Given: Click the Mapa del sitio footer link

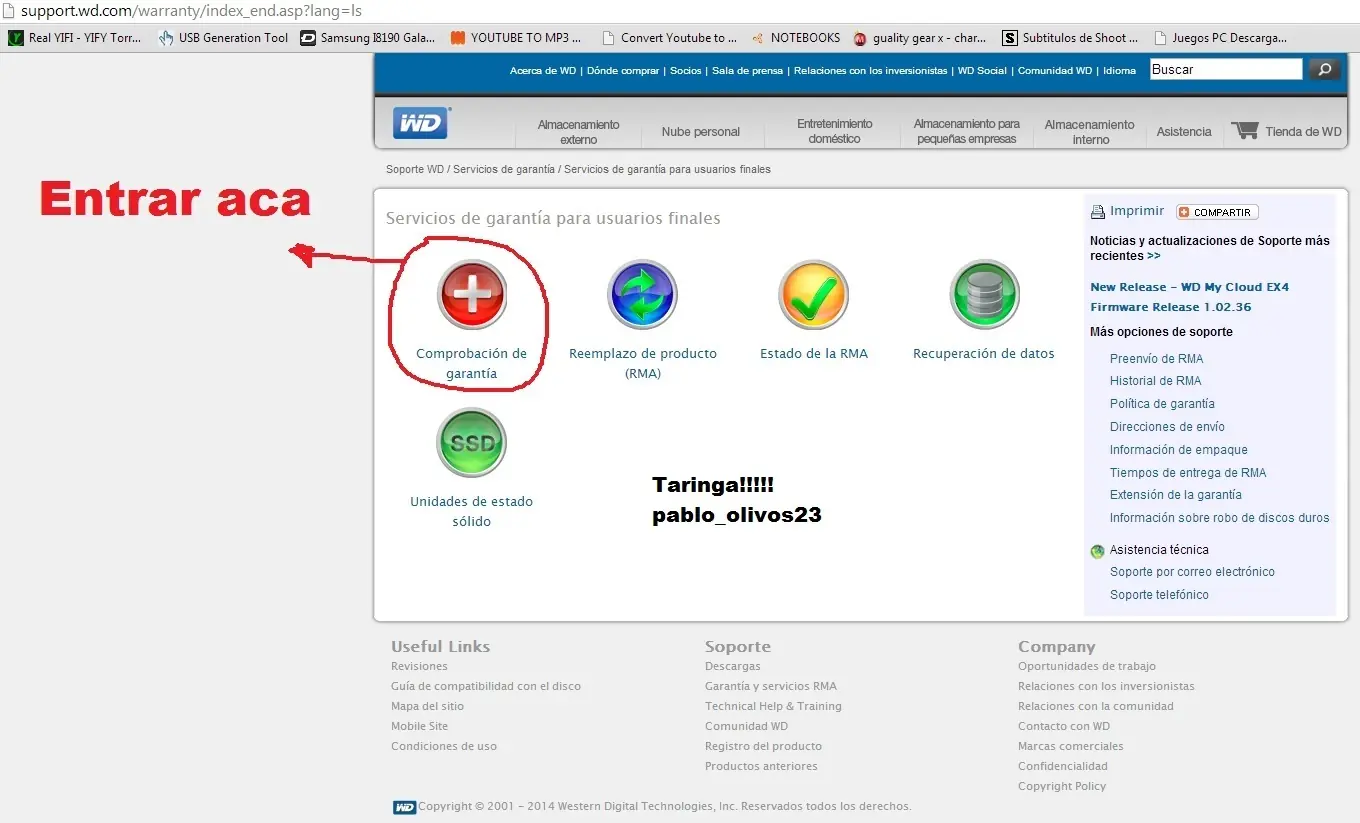Looking at the screenshot, I should (427, 707).
